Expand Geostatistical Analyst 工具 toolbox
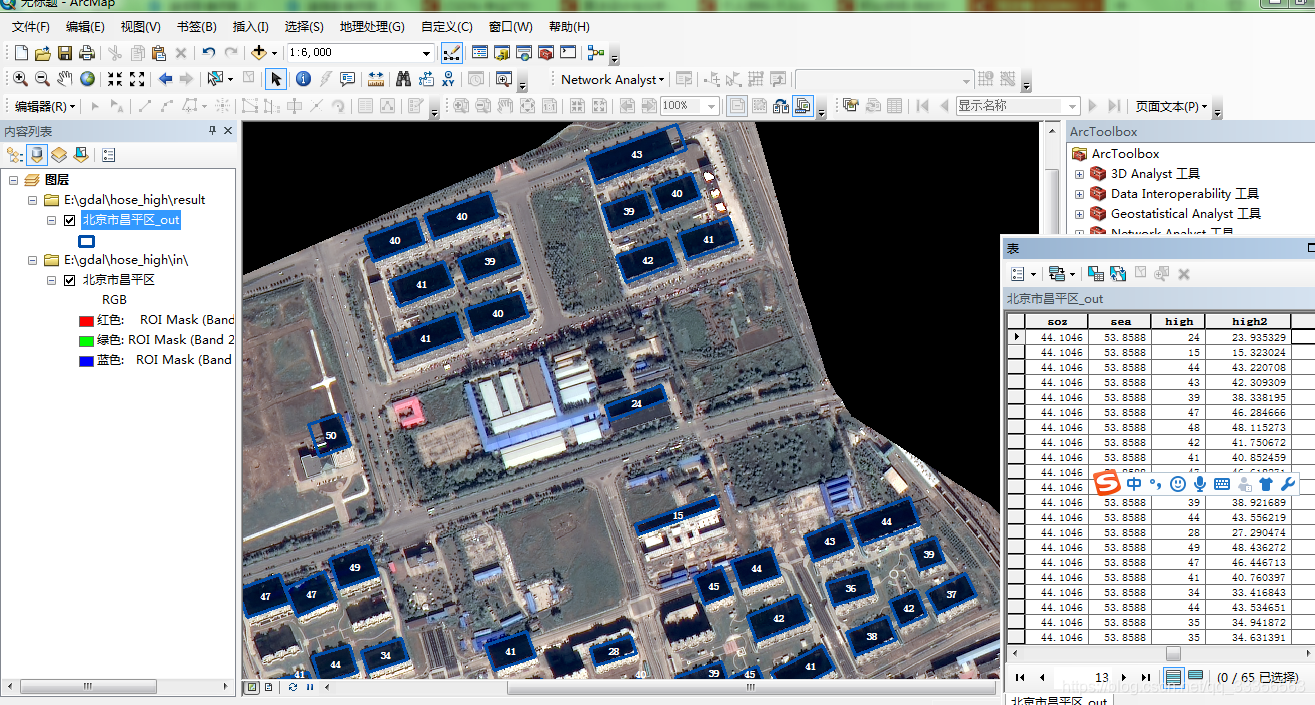Screen dimensions: 1315x705 pyautogui.click(x=1079, y=214)
